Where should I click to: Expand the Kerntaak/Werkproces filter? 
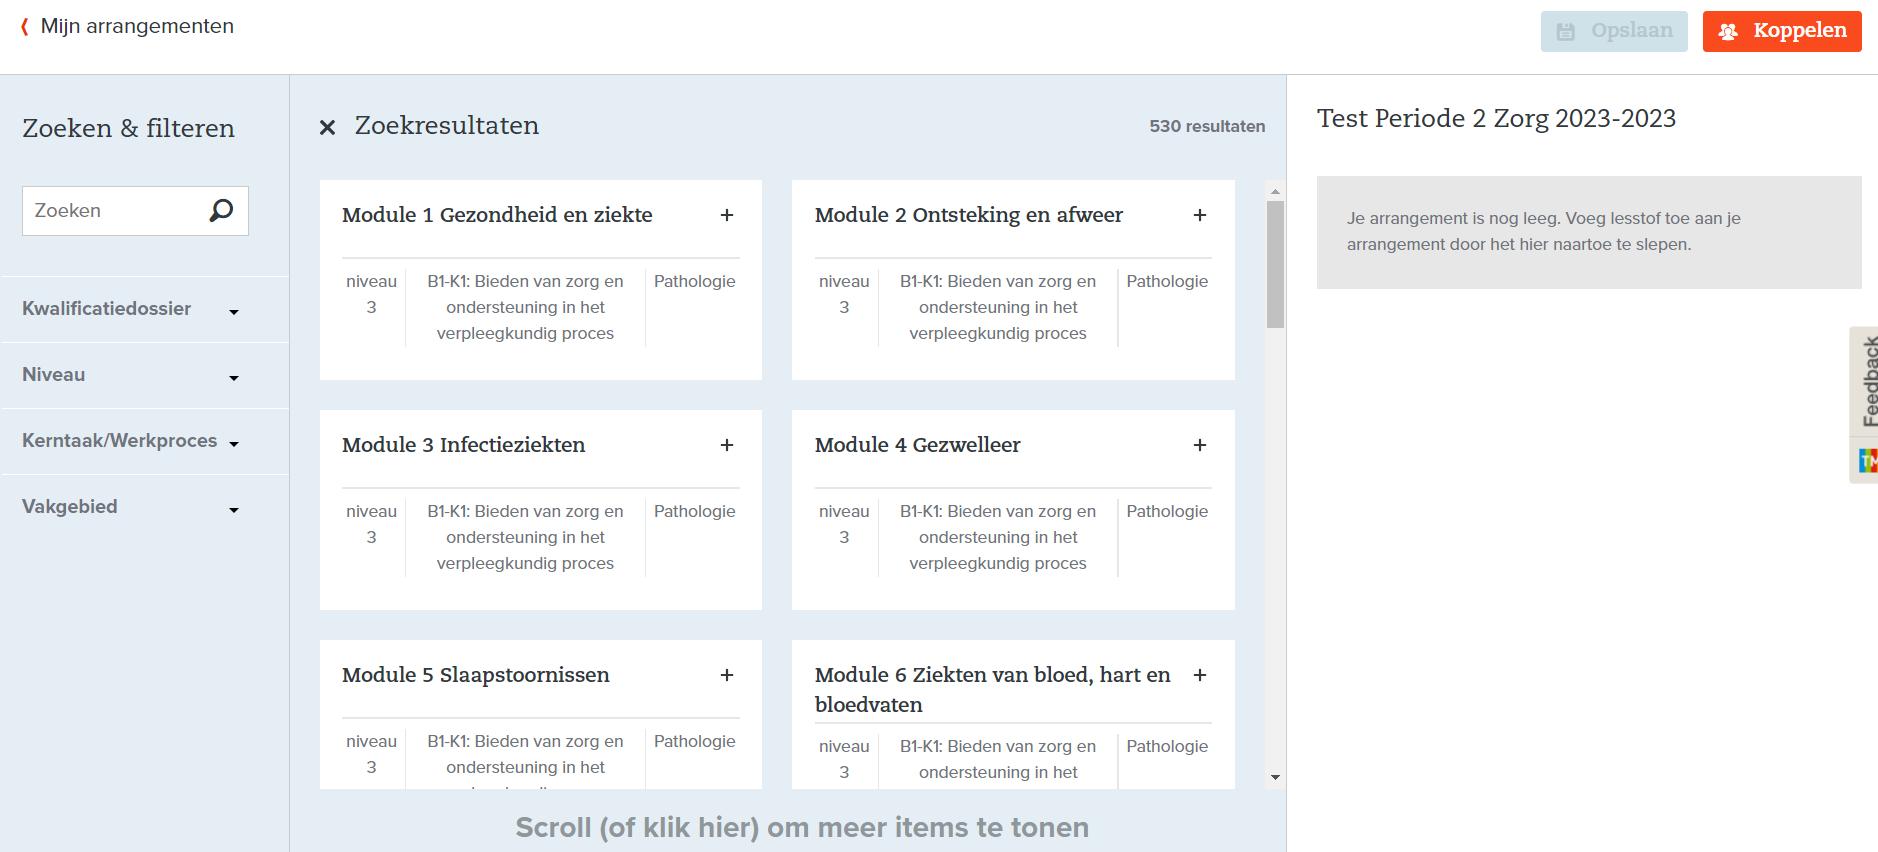click(130, 441)
